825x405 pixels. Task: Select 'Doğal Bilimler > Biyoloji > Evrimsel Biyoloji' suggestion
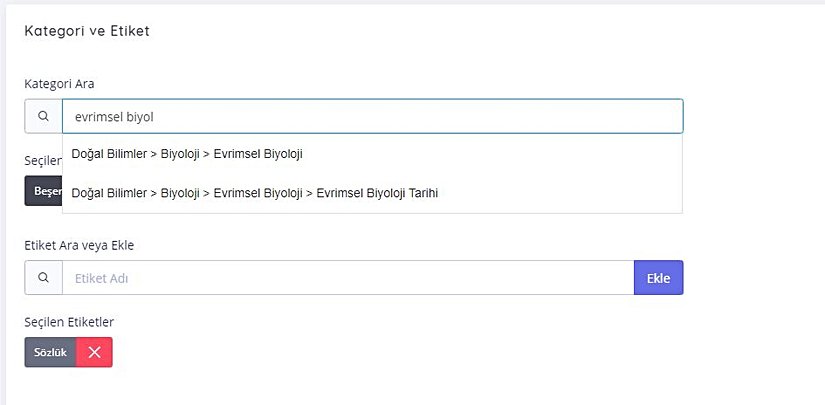pyautogui.click(x=187, y=154)
